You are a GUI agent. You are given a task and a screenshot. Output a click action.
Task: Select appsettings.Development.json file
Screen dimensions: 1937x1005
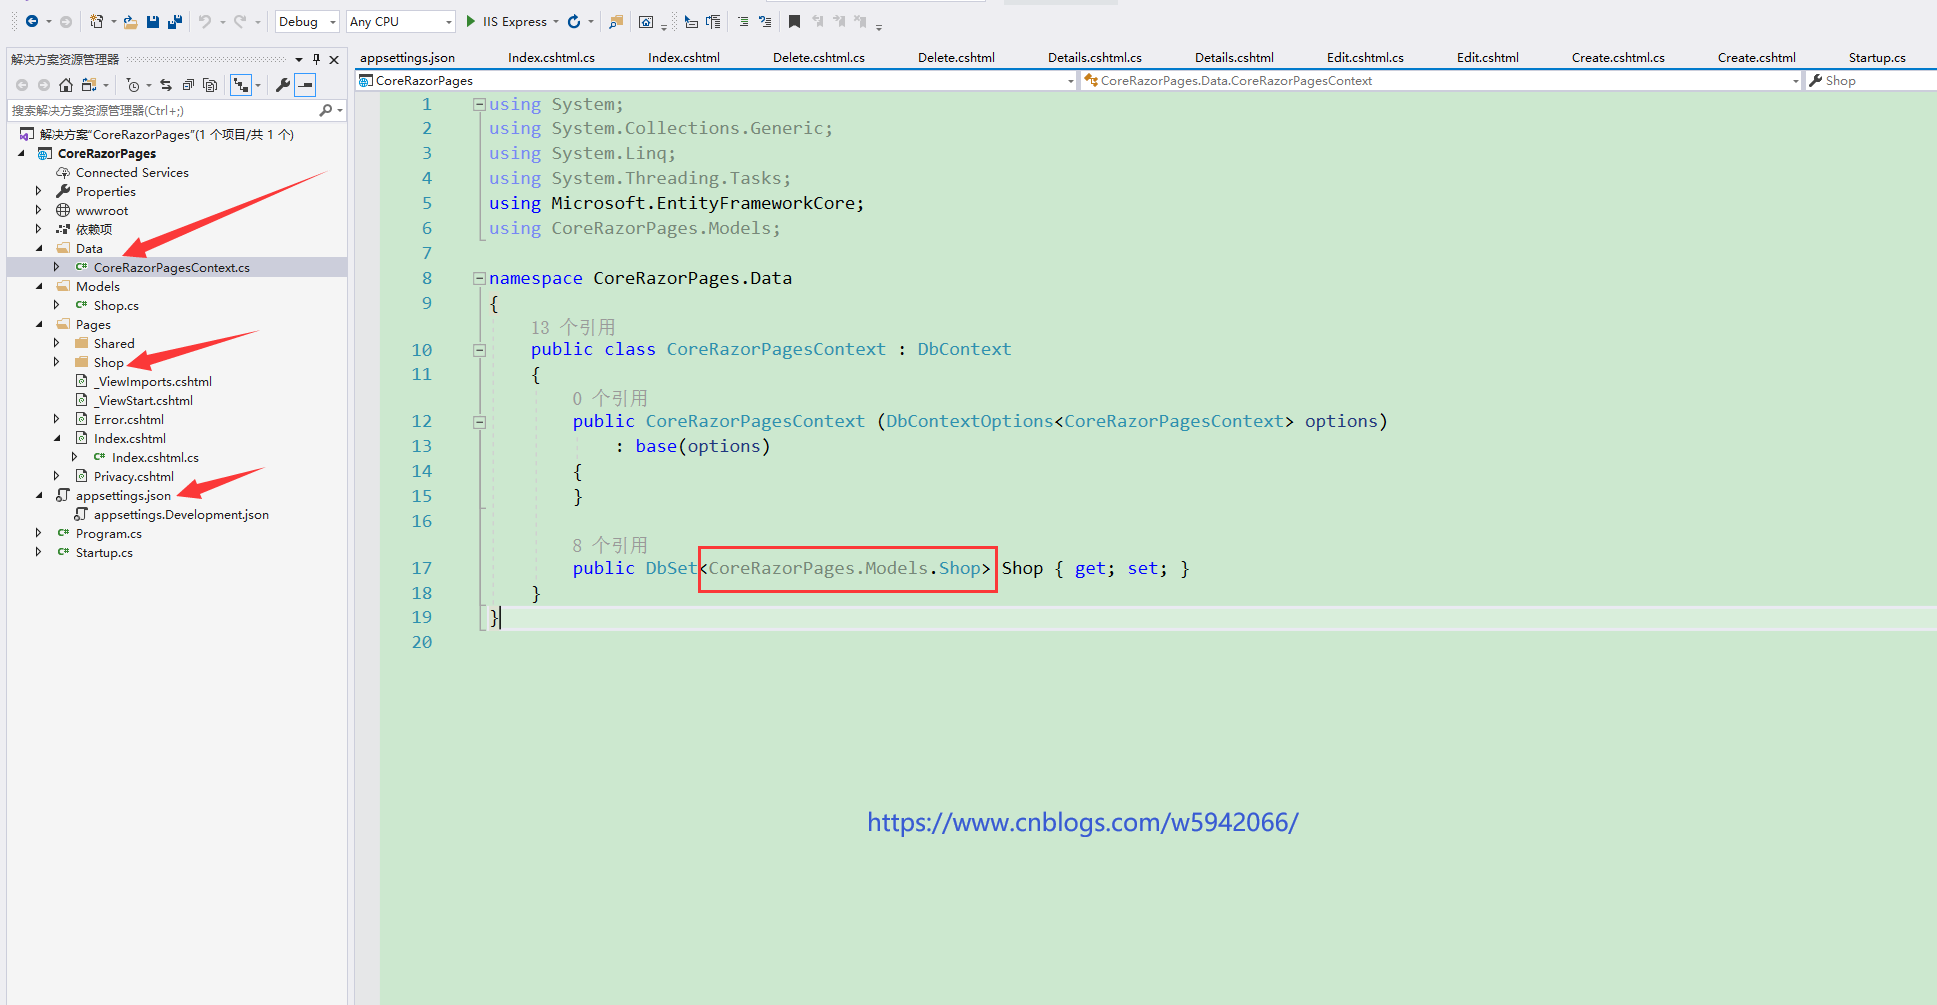181,515
